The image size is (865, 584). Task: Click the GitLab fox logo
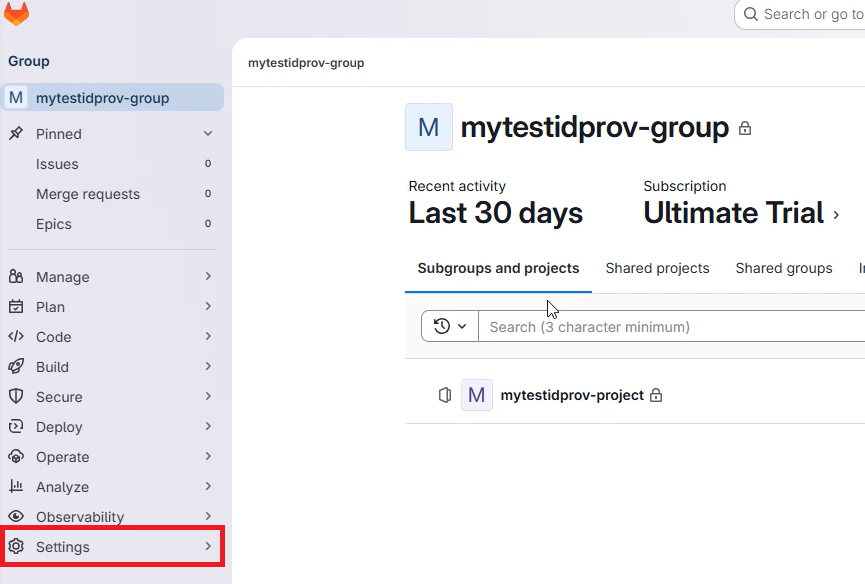click(16, 13)
